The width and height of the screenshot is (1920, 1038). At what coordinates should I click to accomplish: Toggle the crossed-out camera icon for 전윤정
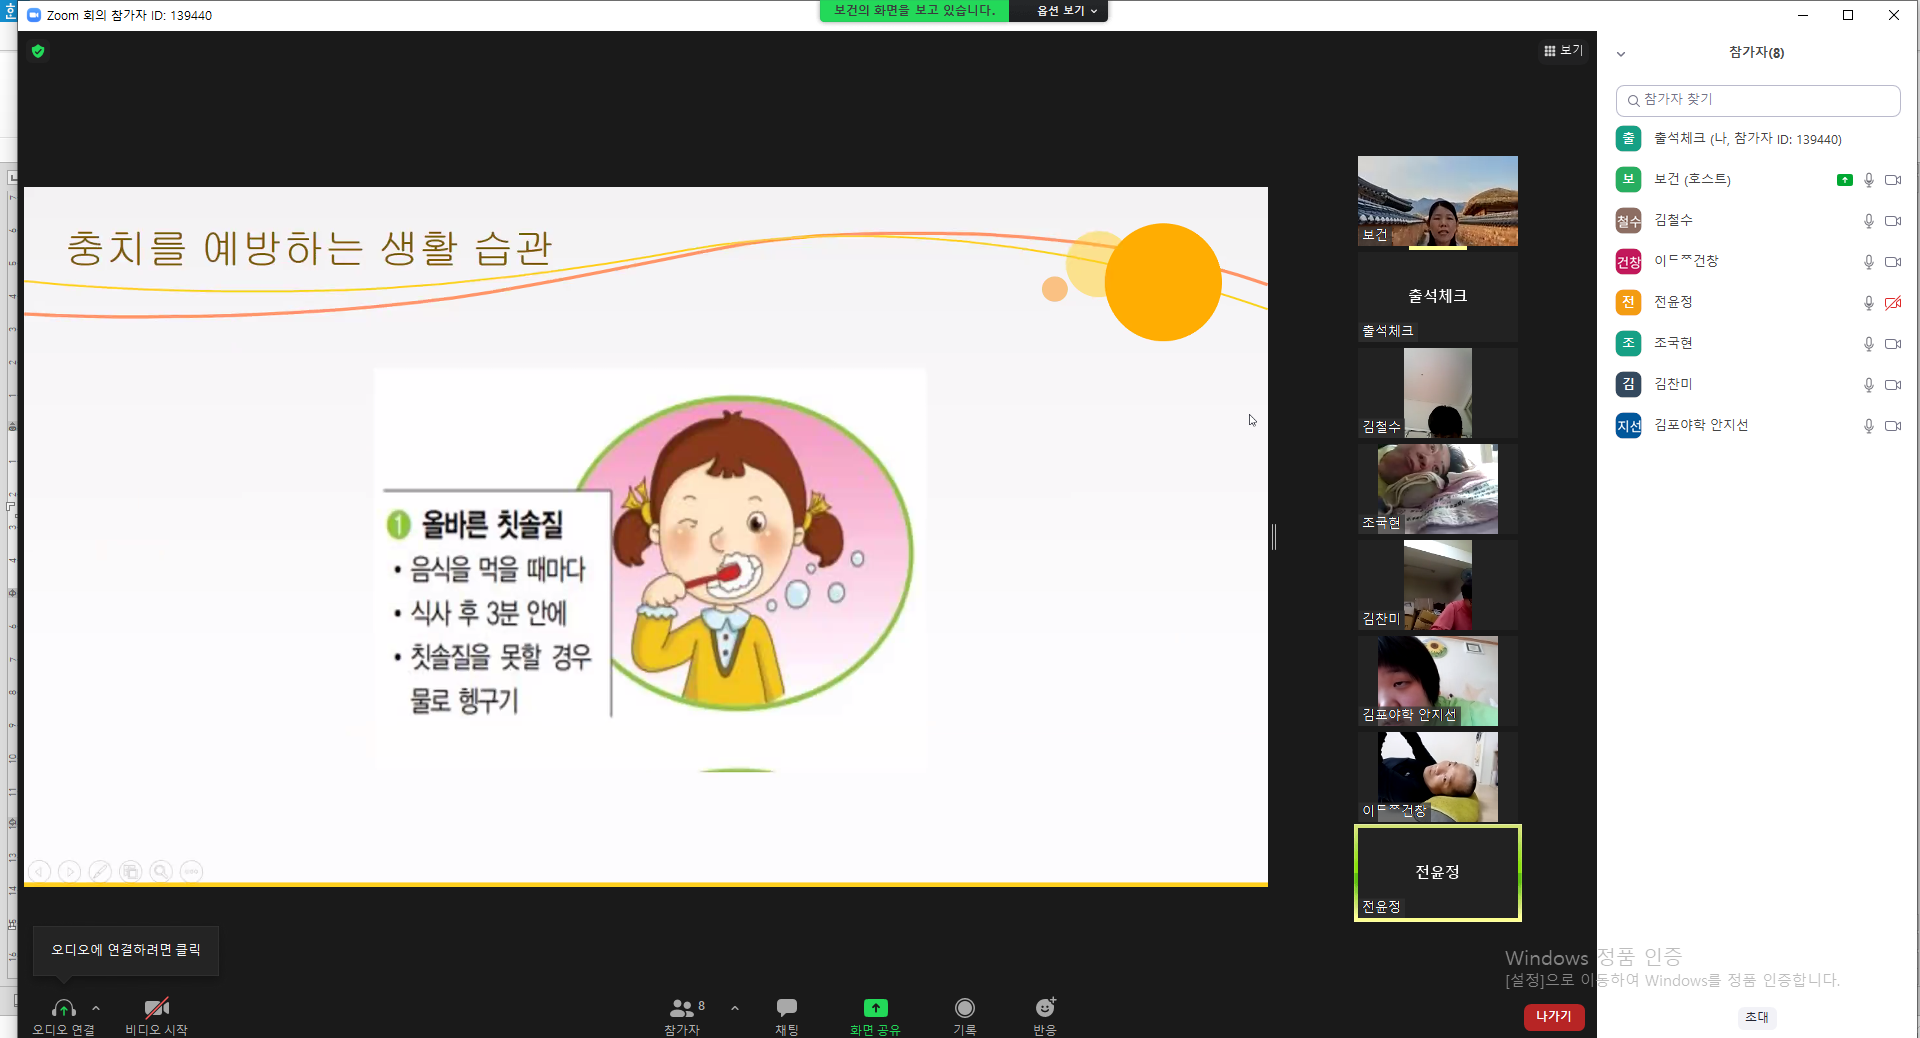[x=1893, y=303]
